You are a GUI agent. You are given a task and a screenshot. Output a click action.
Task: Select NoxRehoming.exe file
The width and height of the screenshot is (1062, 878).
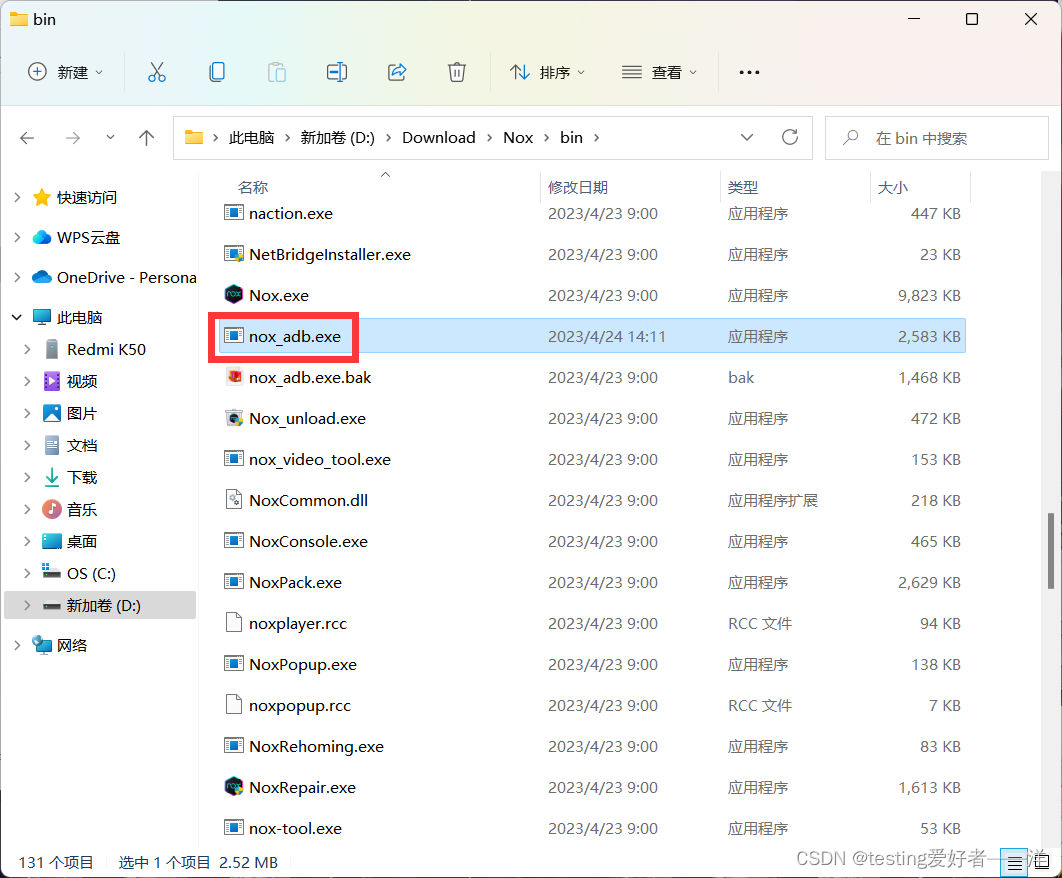593,746
